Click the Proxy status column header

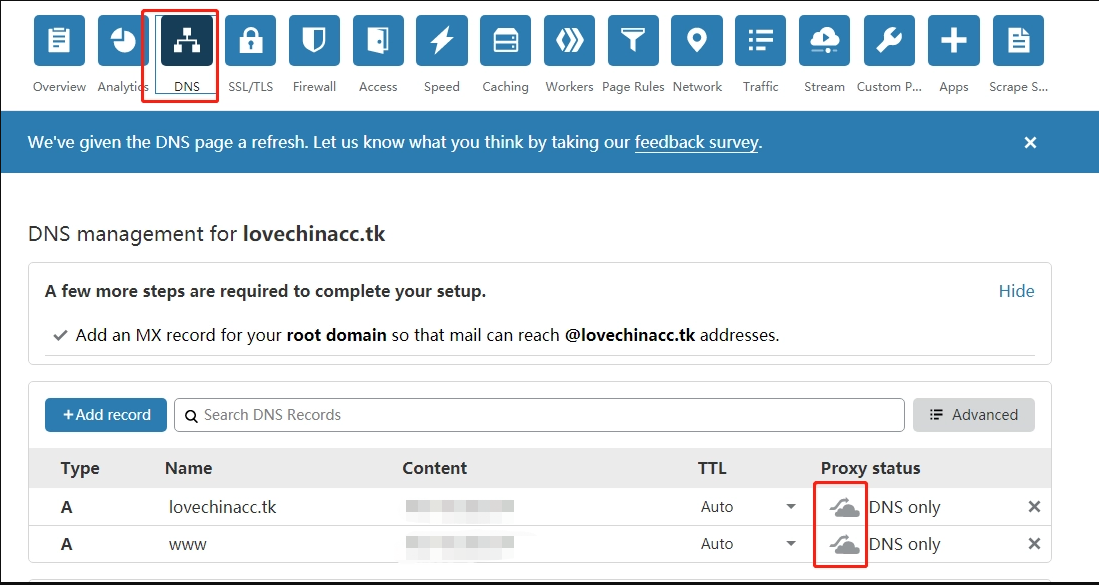pos(871,469)
